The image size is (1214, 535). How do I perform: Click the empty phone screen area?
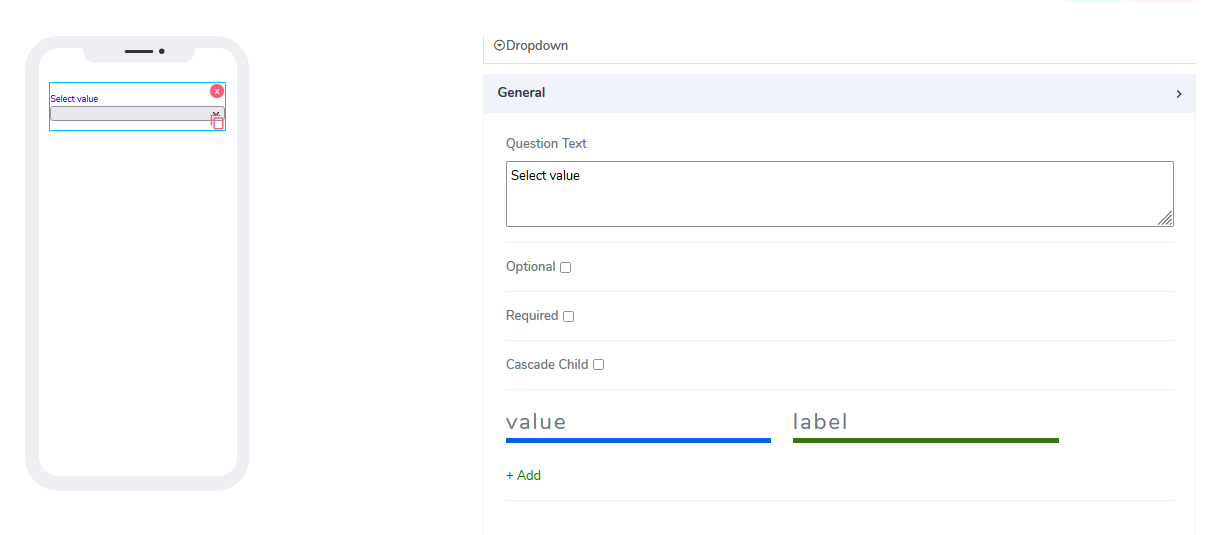tap(138, 300)
